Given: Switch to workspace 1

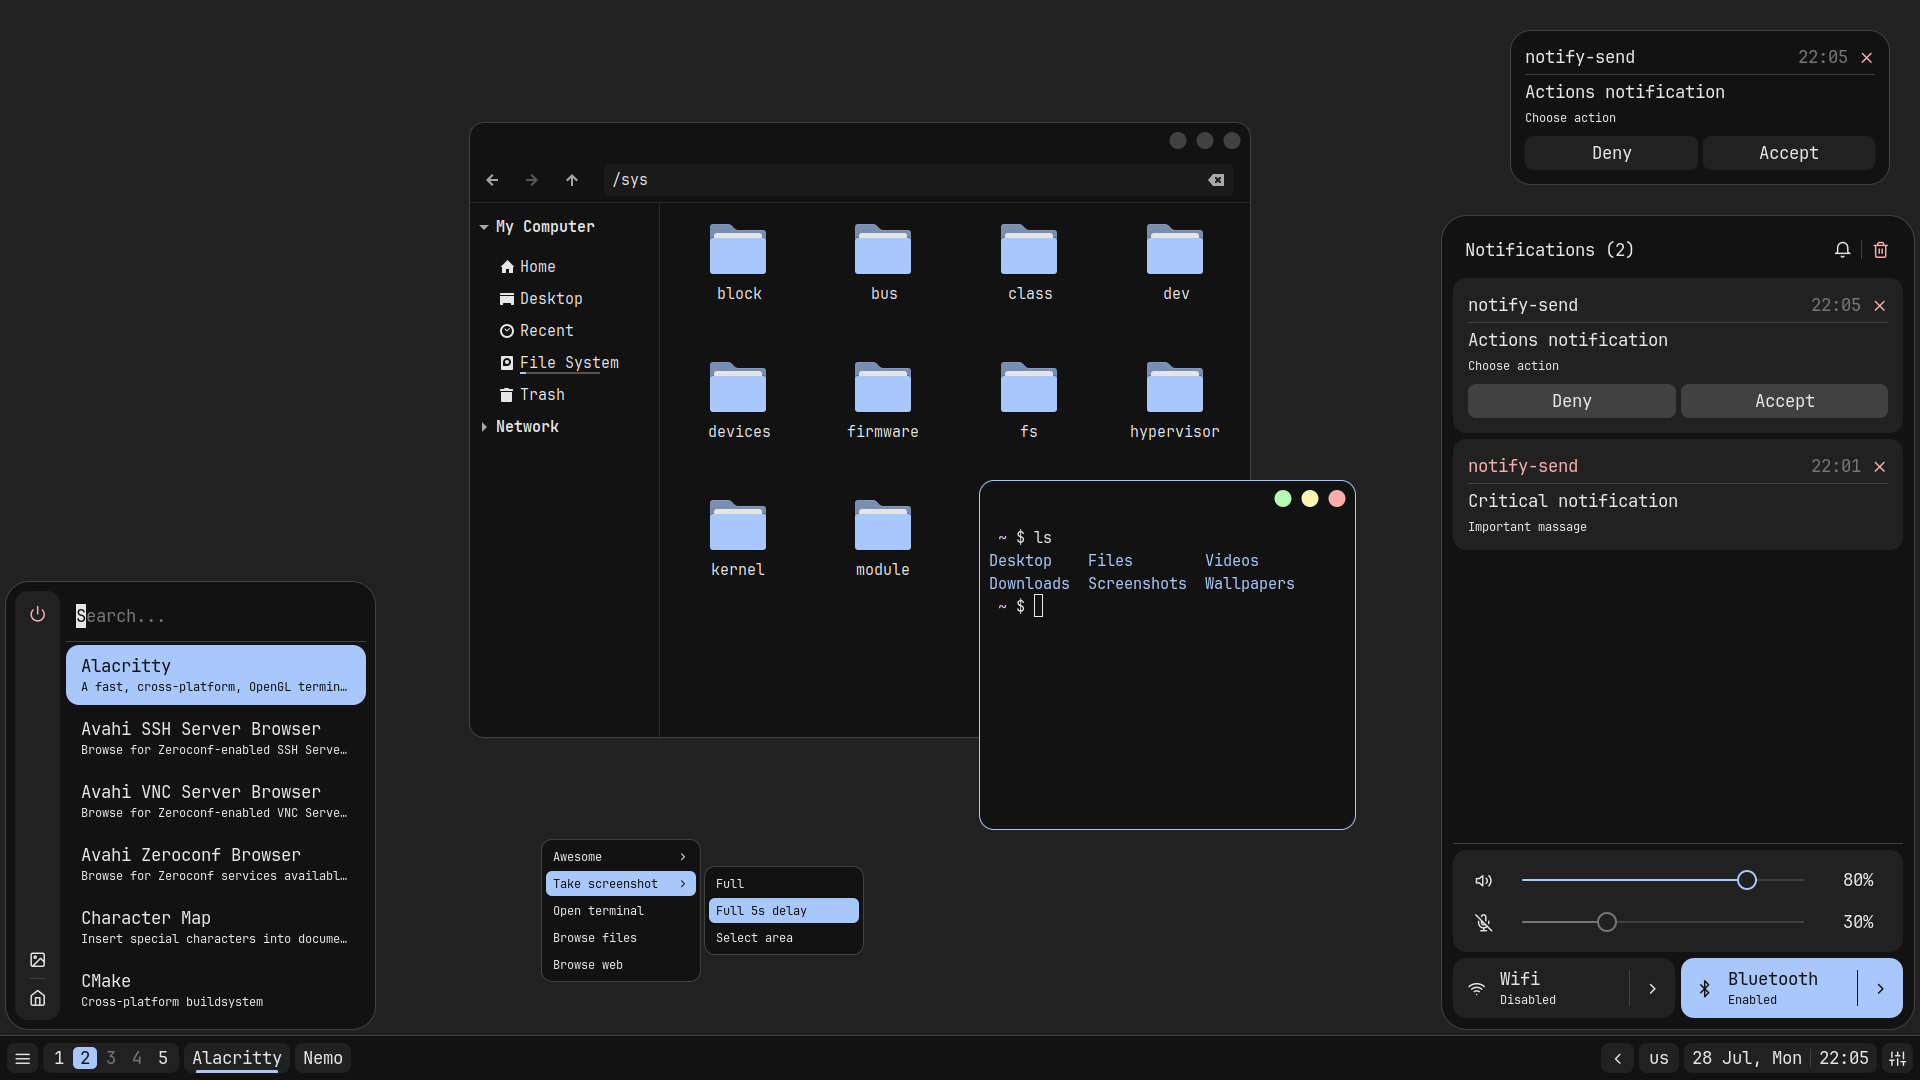Looking at the screenshot, I should click(59, 1058).
